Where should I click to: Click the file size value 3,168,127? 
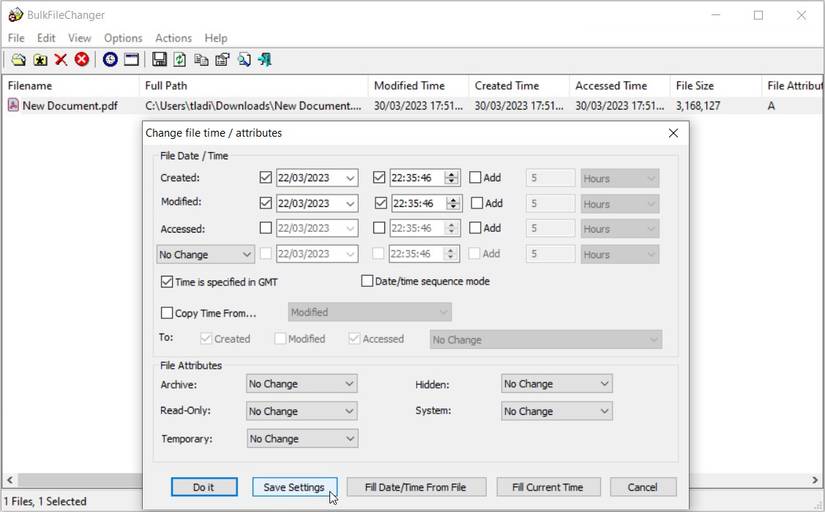coord(698,106)
